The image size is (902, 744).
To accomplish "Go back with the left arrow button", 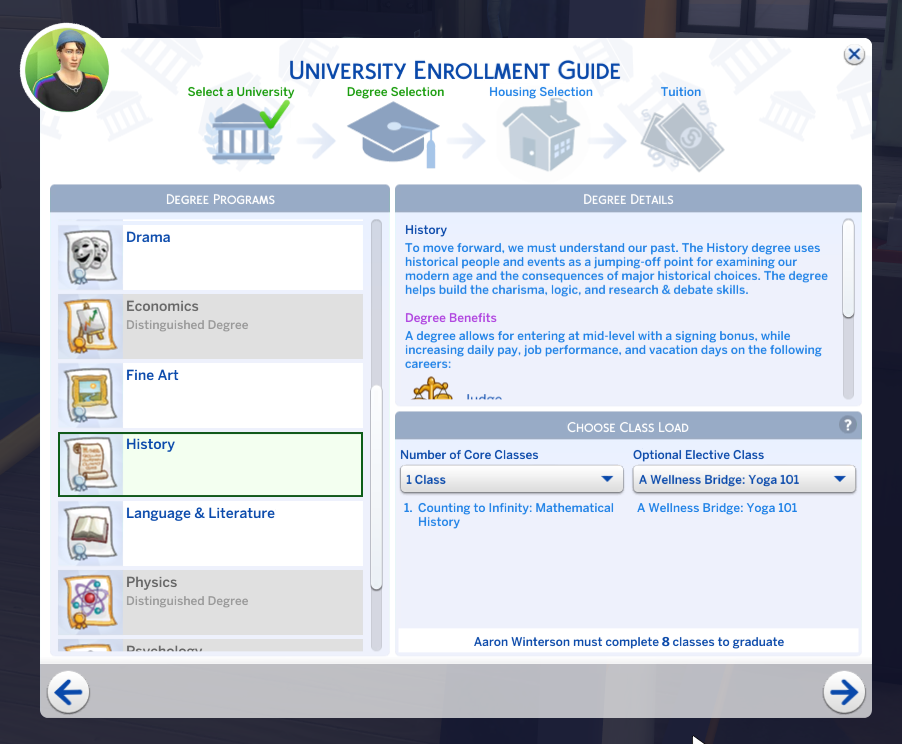I will (68, 692).
